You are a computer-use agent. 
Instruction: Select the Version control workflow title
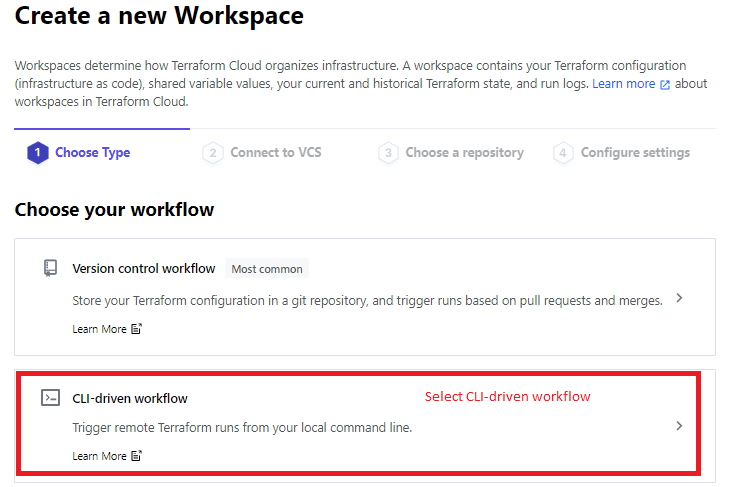pyautogui.click(x=143, y=268)
